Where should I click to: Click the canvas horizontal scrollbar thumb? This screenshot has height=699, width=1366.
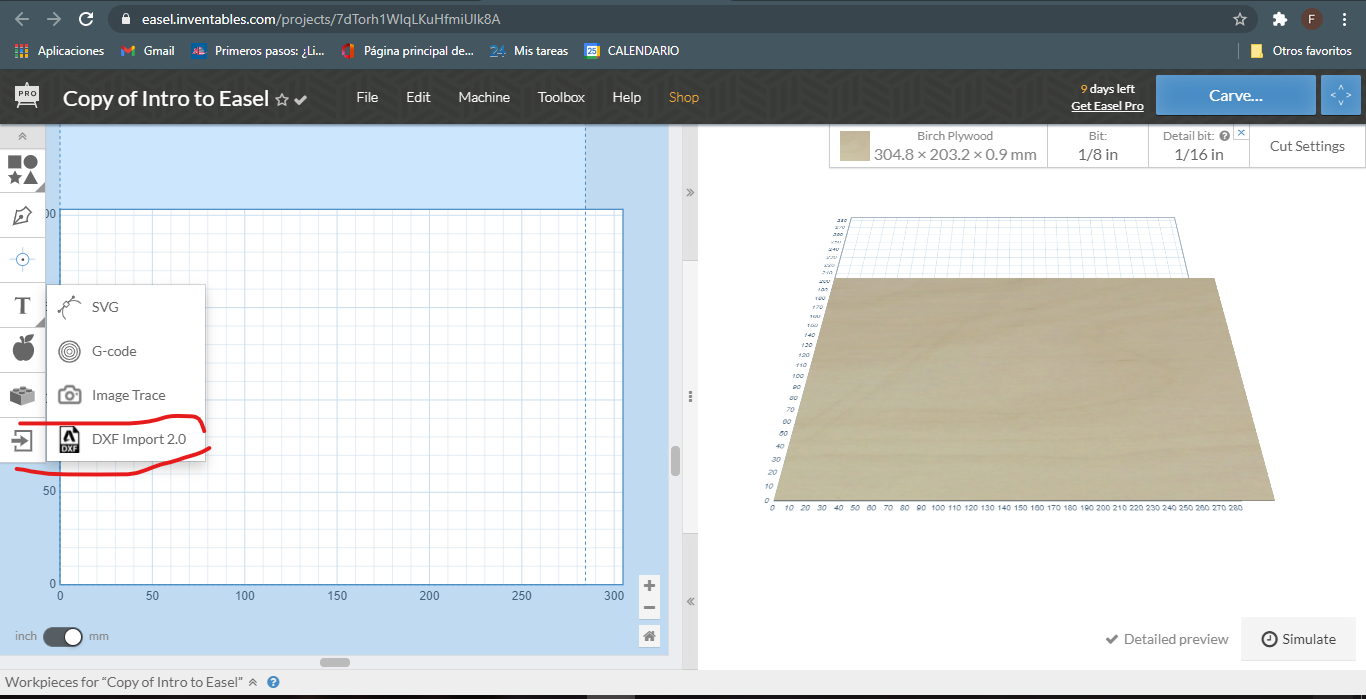click(335, 662)
